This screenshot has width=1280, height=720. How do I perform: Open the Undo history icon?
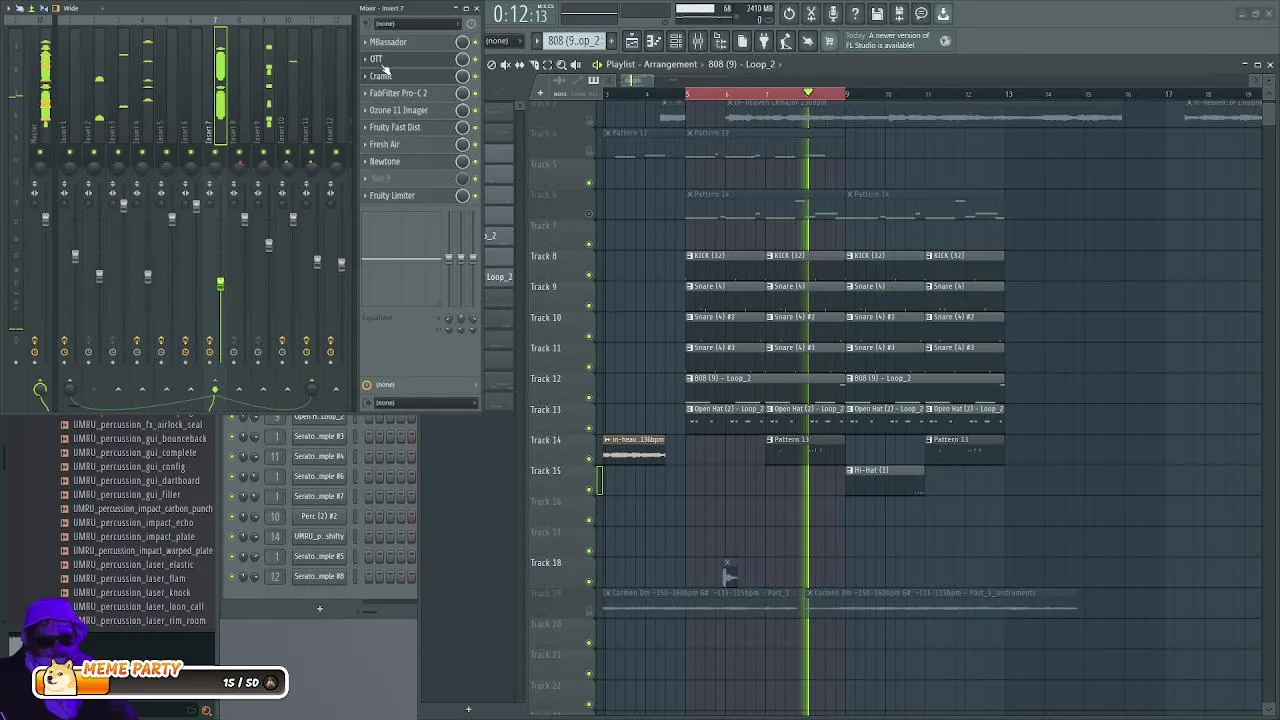789,14
